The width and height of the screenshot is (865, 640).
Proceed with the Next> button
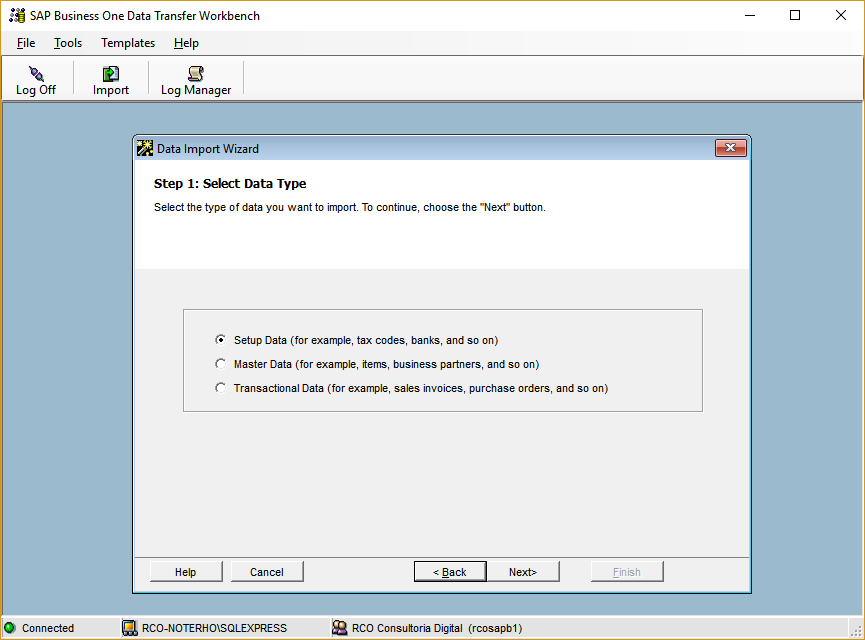(x=523, y=572)
